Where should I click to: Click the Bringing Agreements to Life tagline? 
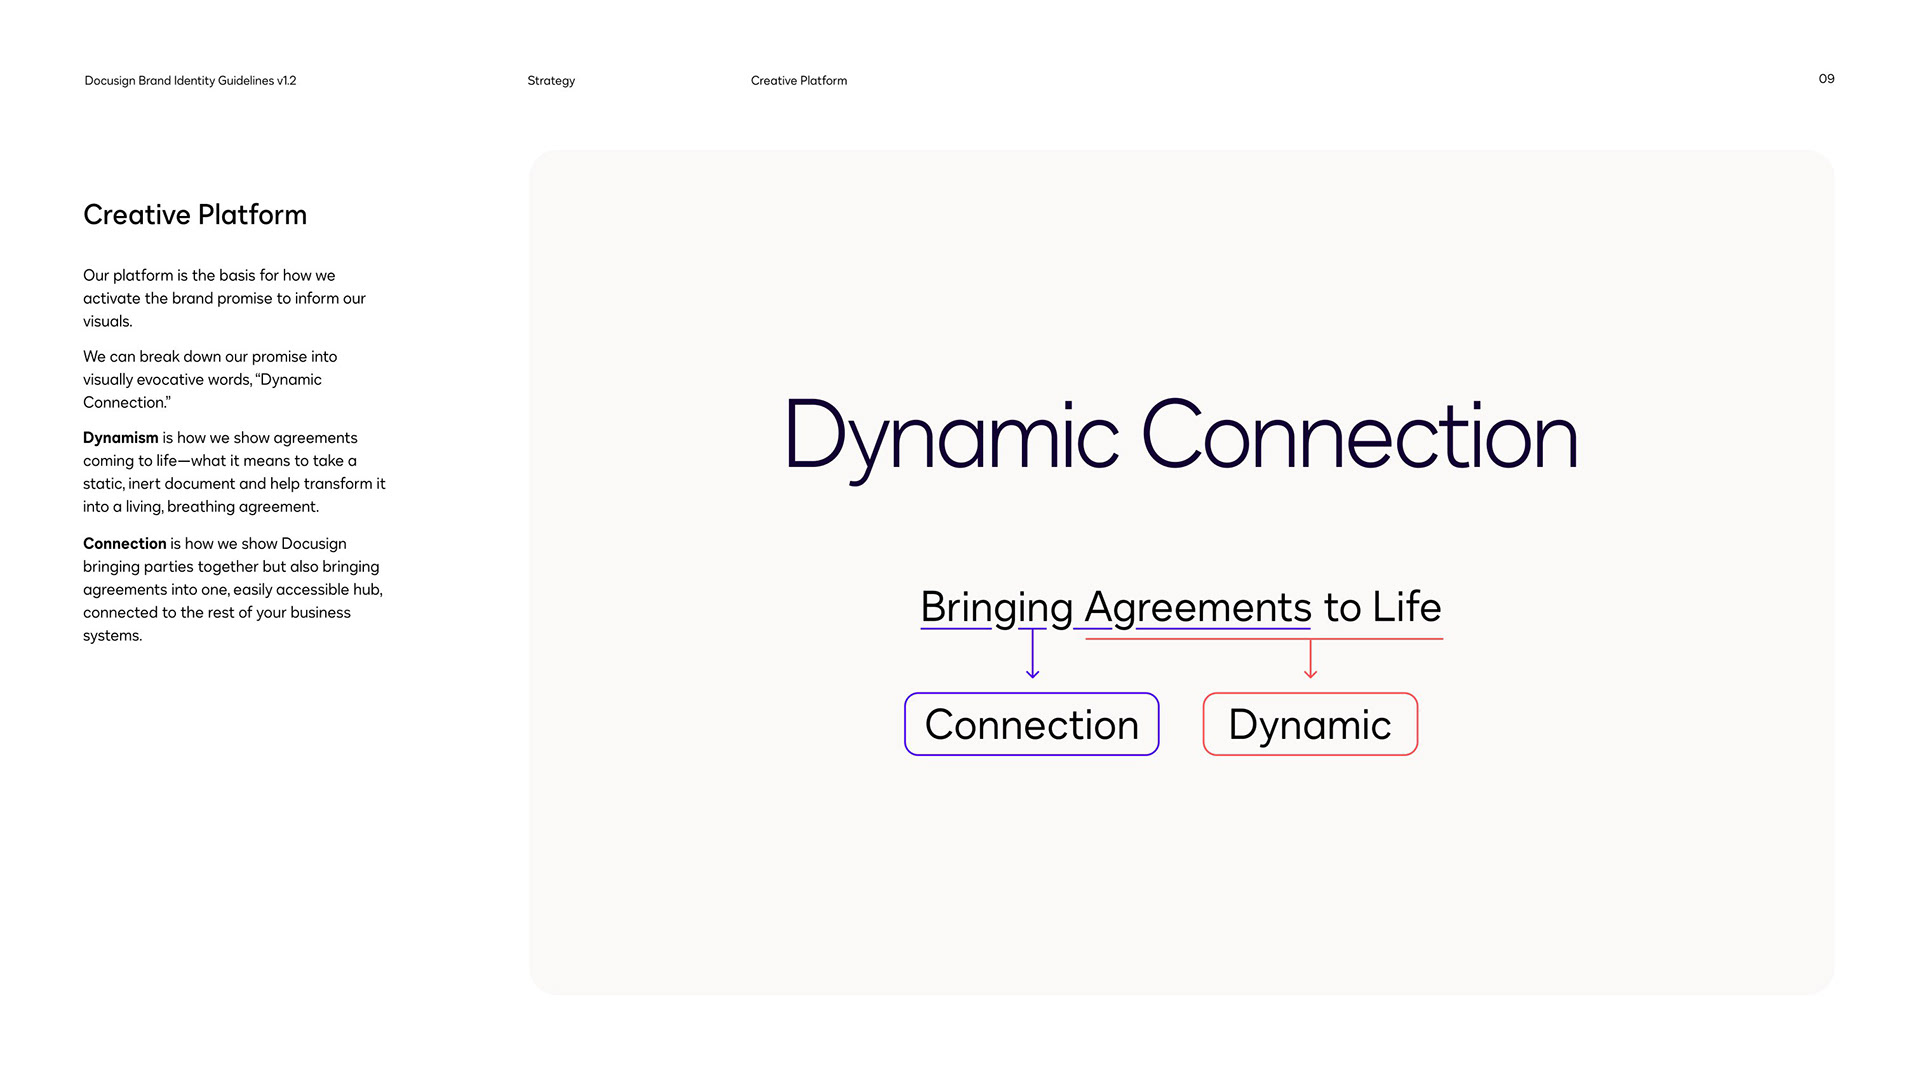(1180, 607)
